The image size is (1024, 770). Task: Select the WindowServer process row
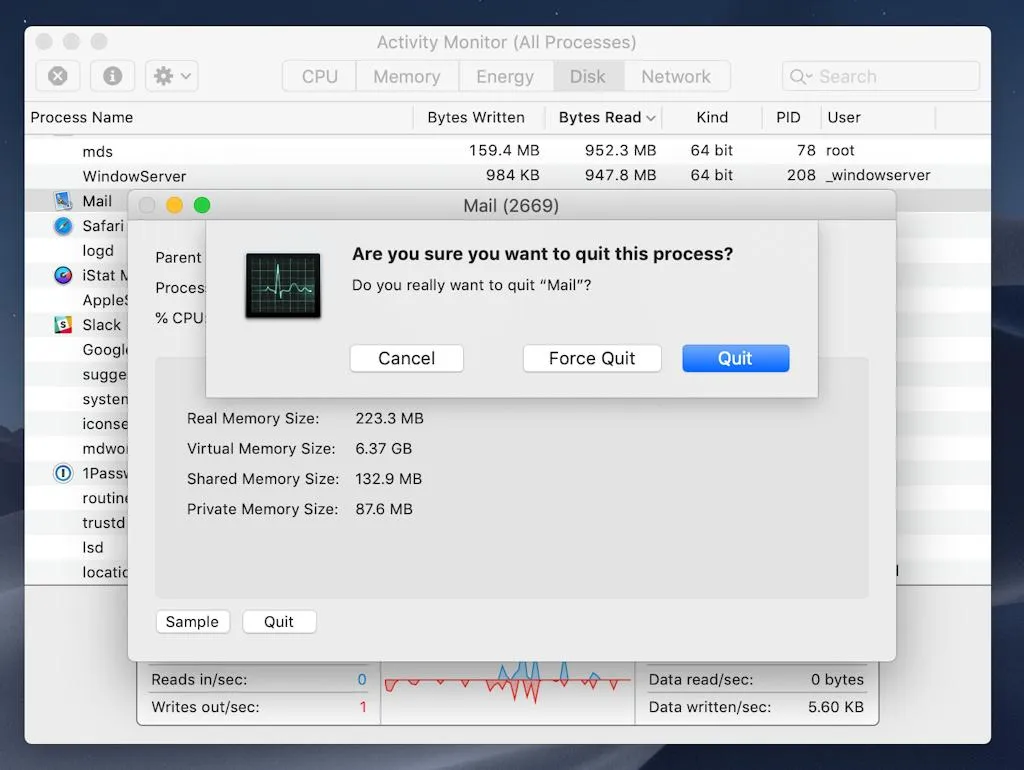pyautogui.click(x=507, y=176)
